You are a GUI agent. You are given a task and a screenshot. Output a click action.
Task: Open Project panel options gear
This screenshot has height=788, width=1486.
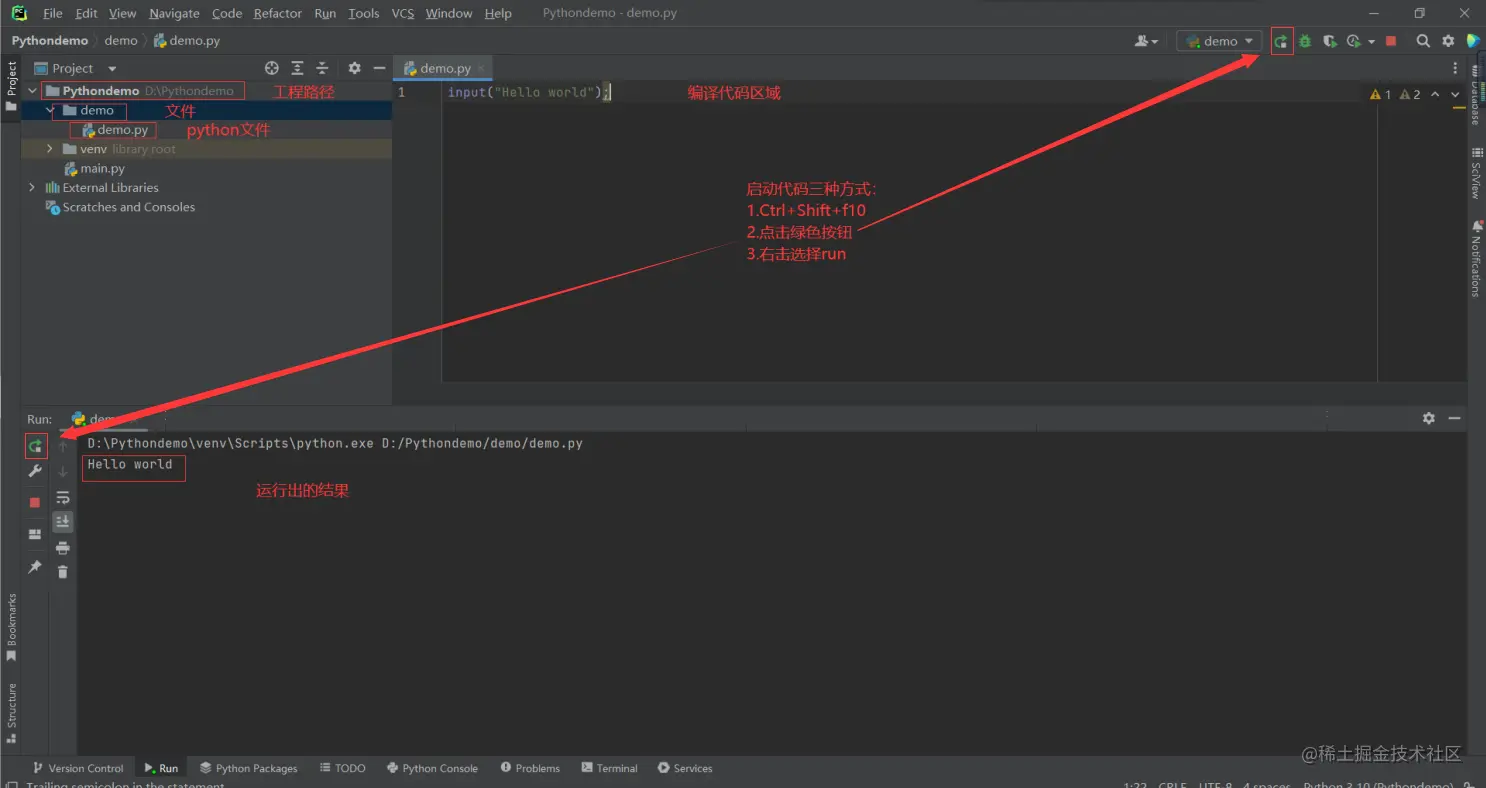click(354, 68)
